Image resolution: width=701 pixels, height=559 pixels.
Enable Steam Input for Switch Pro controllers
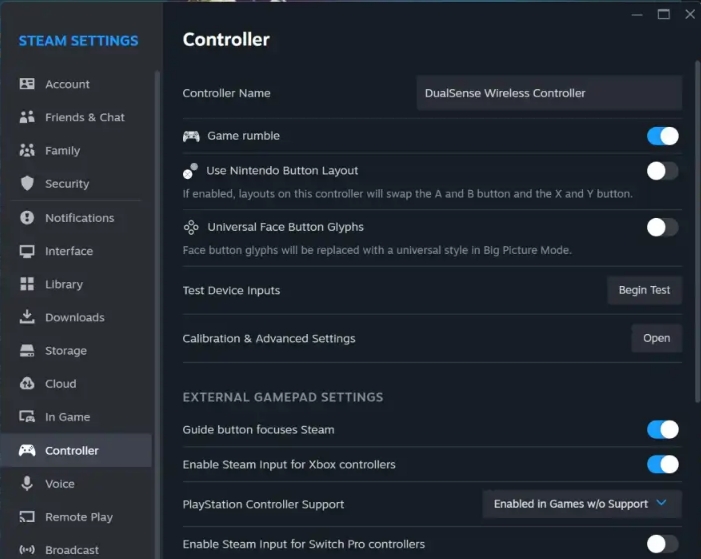pos(663,544)
